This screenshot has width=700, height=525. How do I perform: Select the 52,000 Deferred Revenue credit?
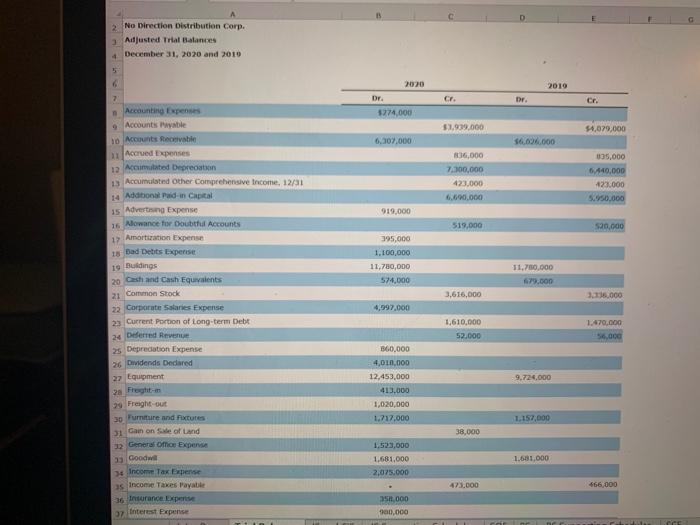click(x=468, y=336)
